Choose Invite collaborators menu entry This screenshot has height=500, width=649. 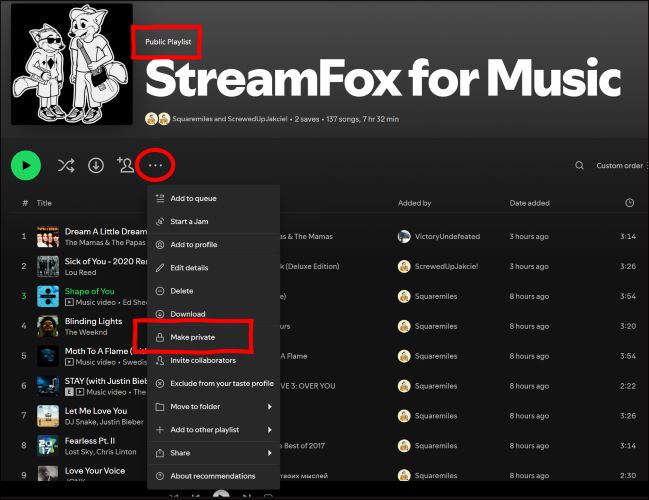214,361
